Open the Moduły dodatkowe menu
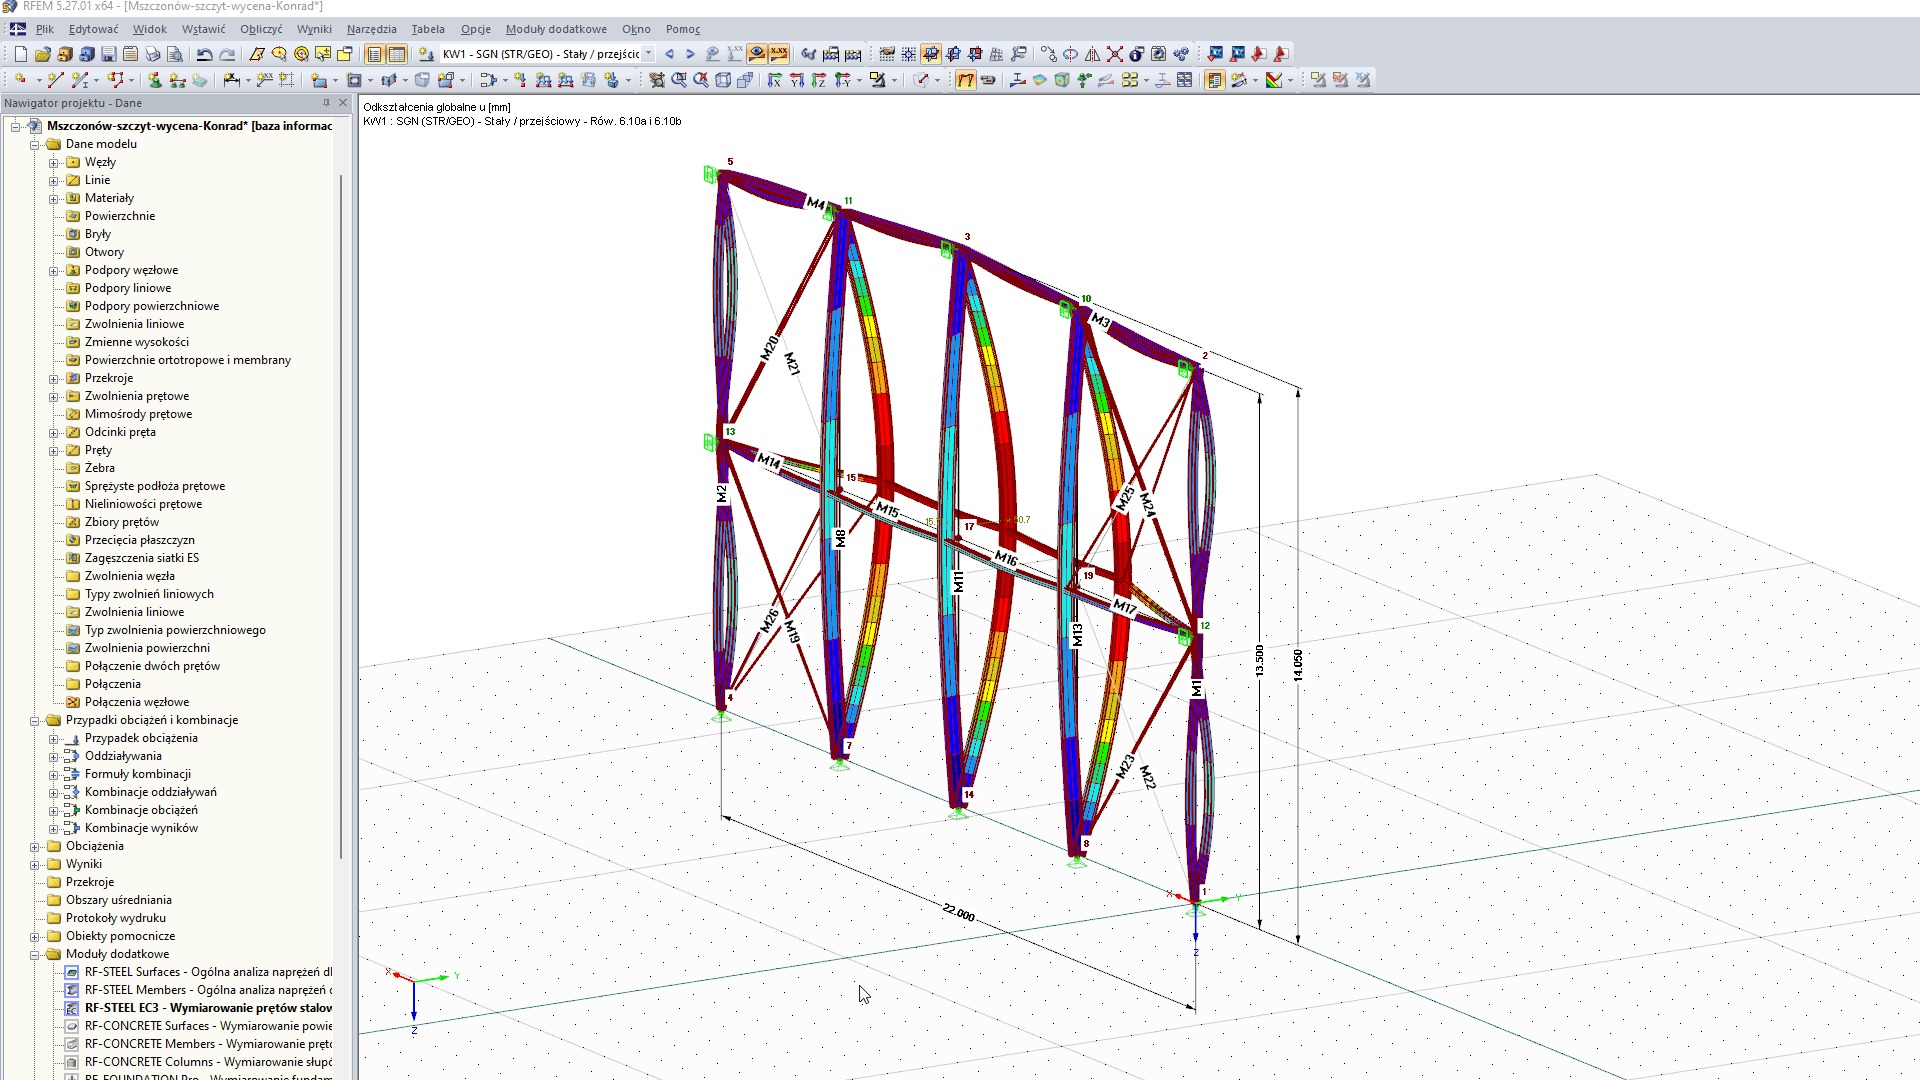The height and width of the screenshot is (1080, 1920). tap(556, 29)
